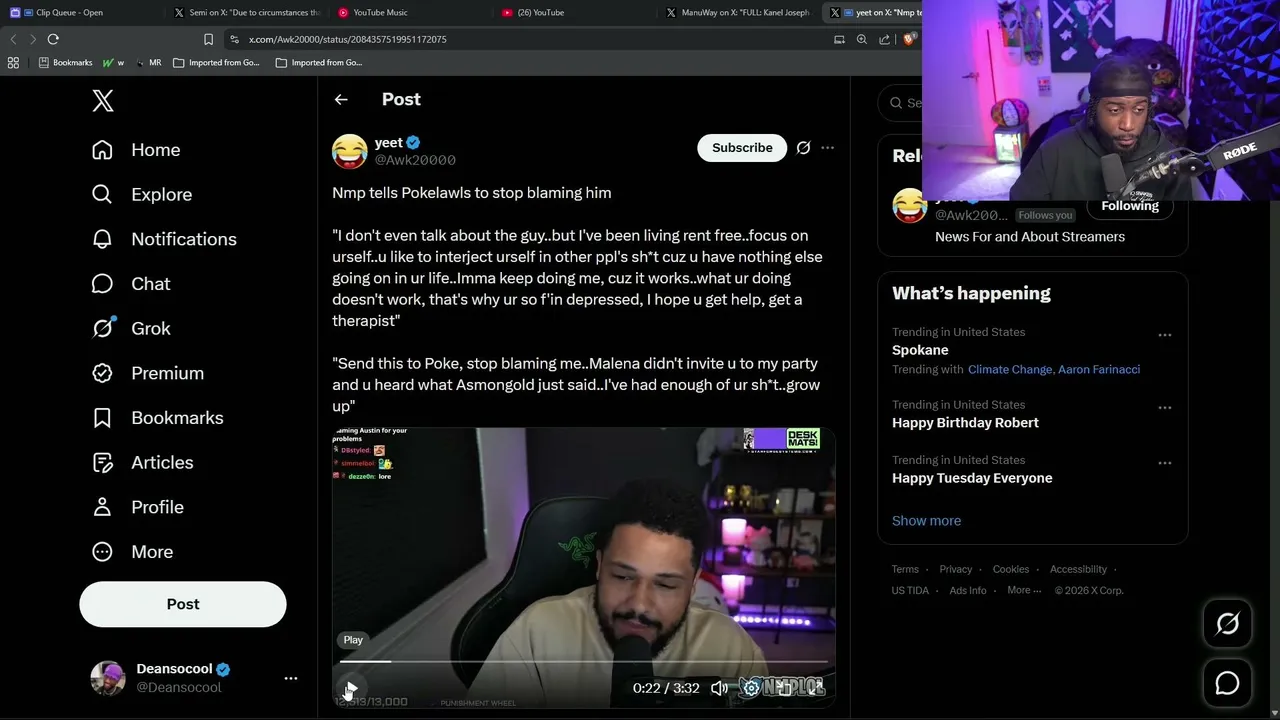Mute the video volume
Viewport: 1280px width, 720px height.
point(719,688)
